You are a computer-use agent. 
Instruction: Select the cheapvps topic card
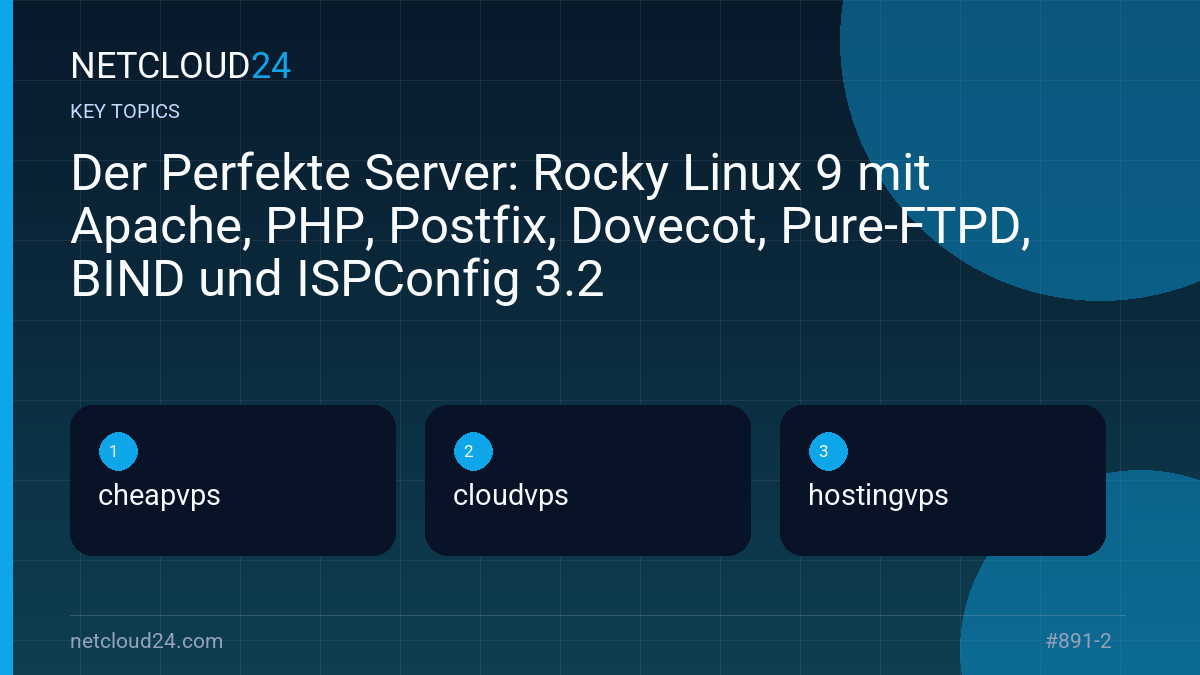click(233, 480)
